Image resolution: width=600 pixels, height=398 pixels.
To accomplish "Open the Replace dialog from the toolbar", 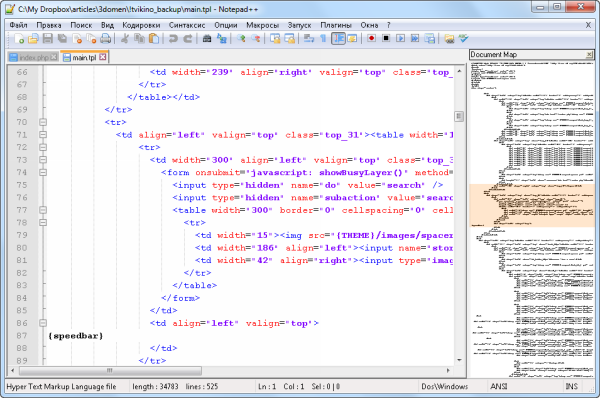I will tap(222, 38).
